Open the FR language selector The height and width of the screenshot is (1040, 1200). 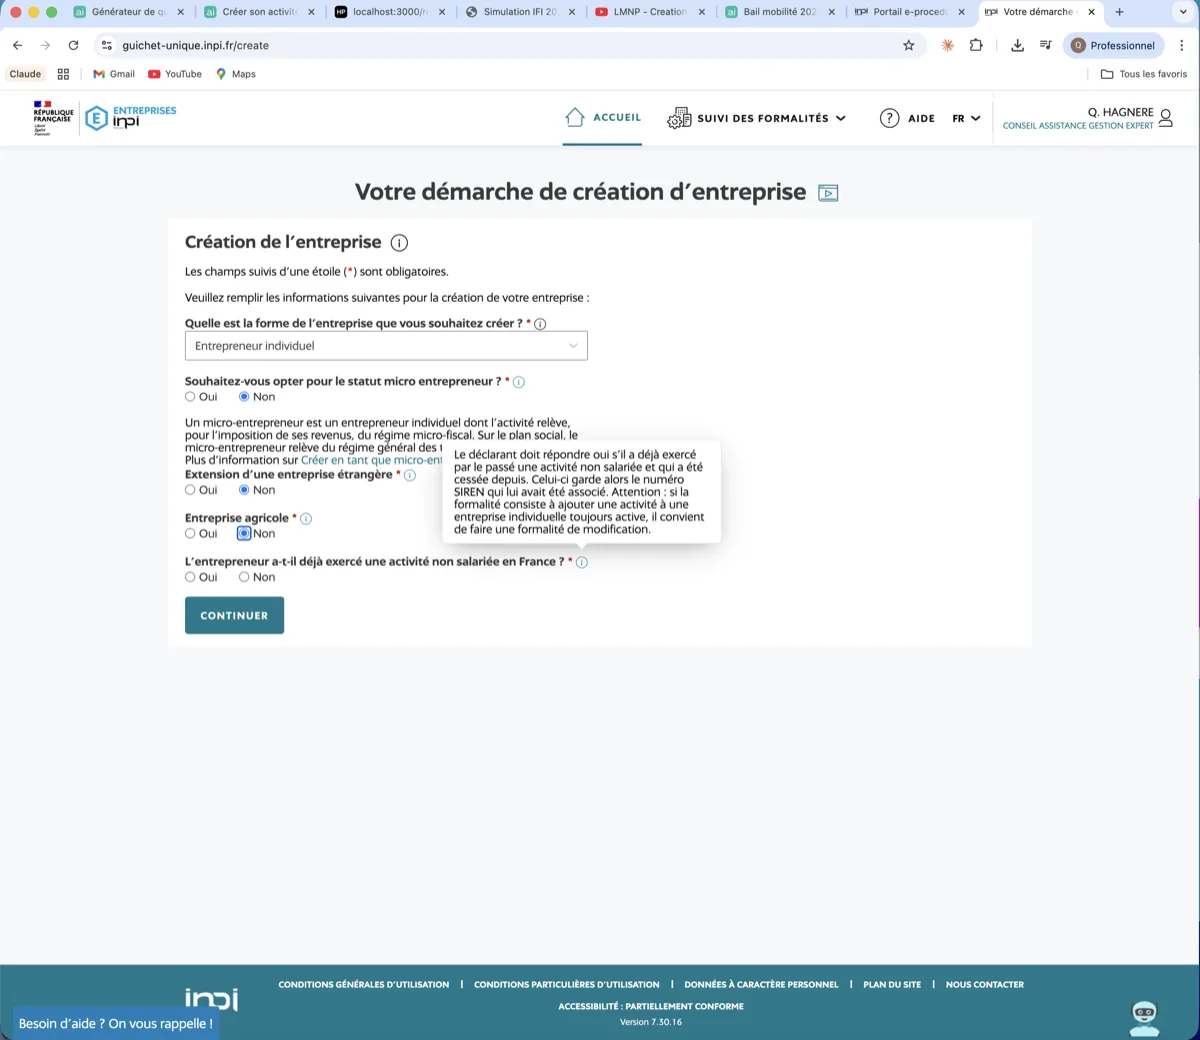coord(964,118)
